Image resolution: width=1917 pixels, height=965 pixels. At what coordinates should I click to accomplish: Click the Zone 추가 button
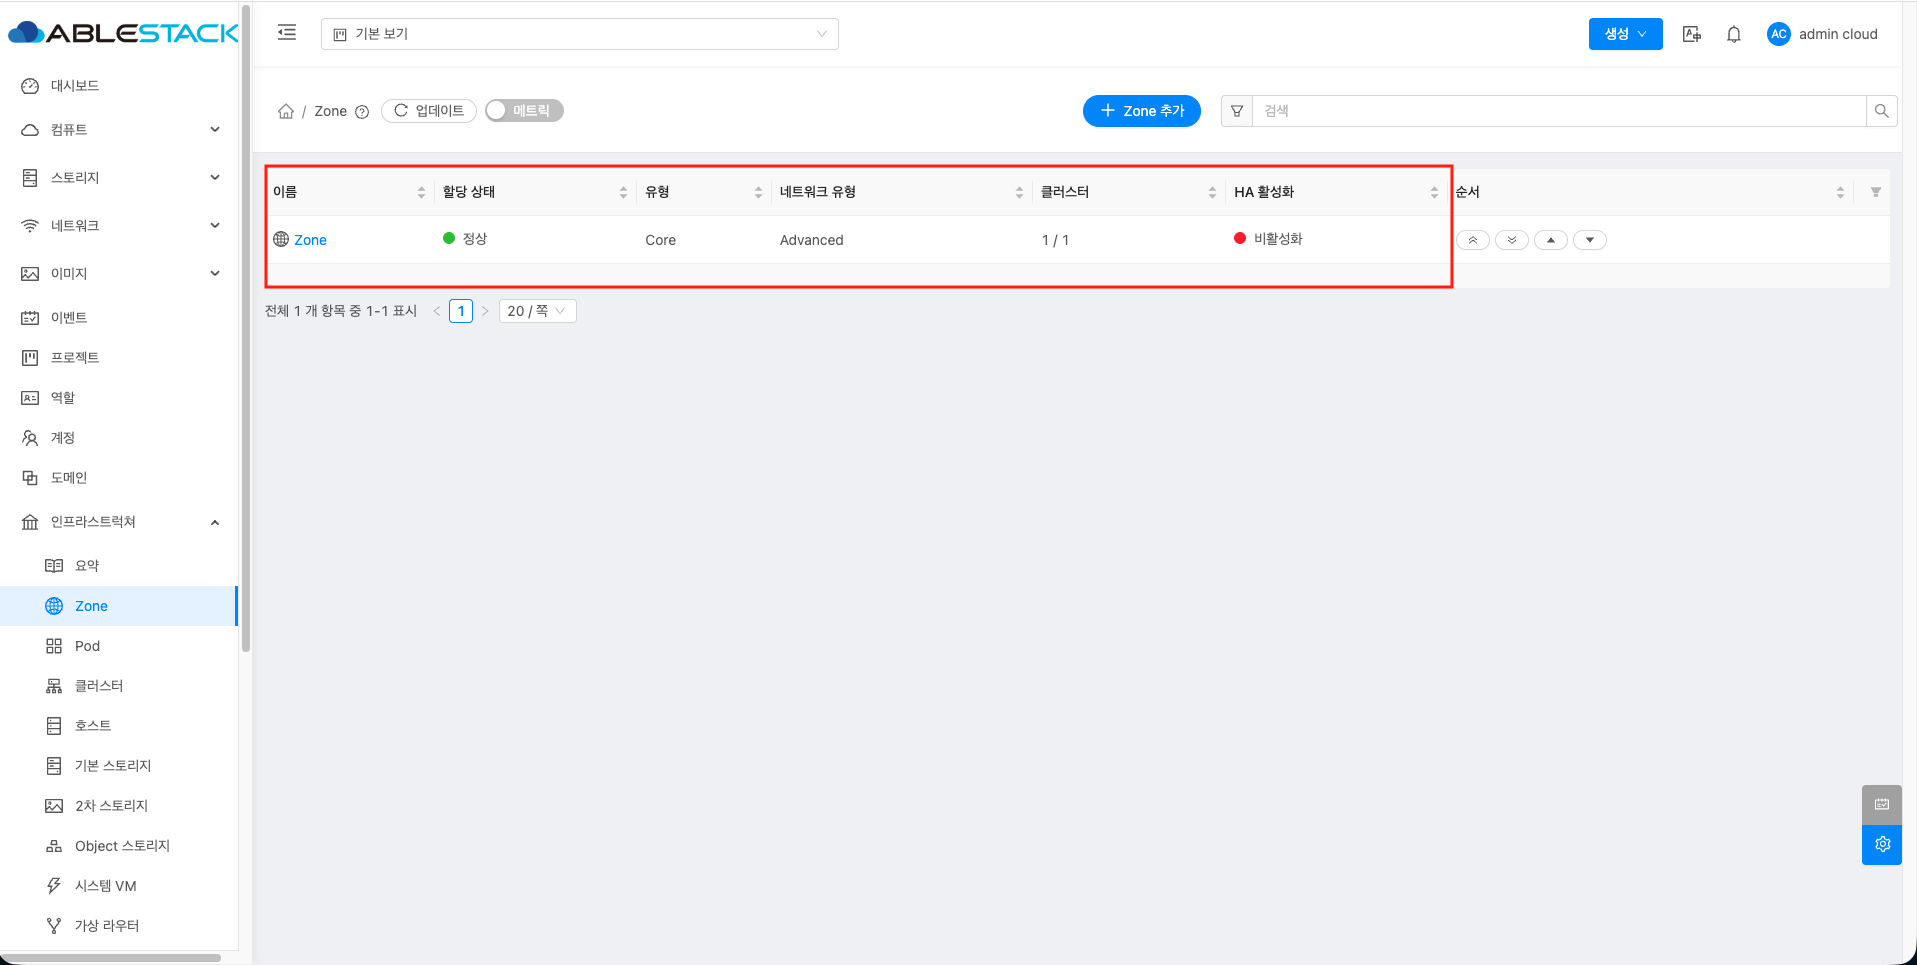click(x=1142, y=111)
